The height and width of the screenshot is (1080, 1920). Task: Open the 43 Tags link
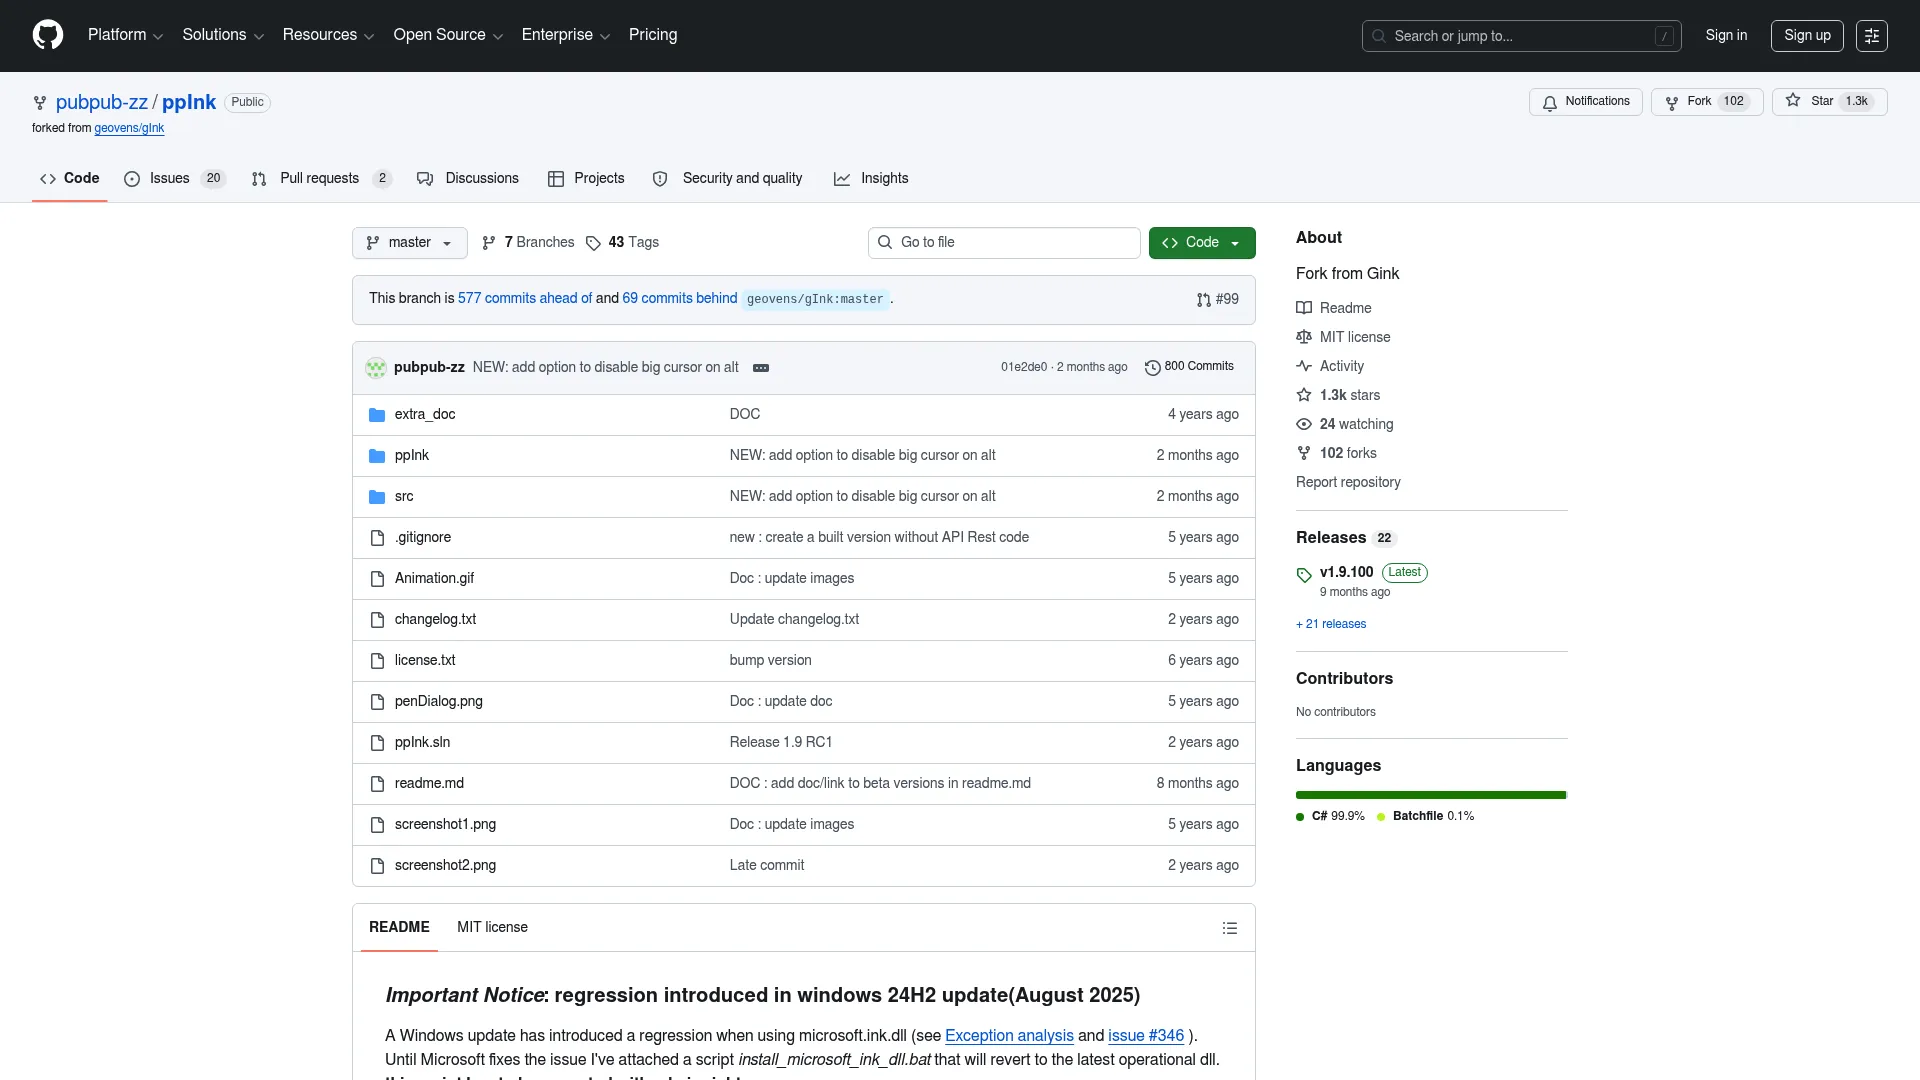(622, 243)
